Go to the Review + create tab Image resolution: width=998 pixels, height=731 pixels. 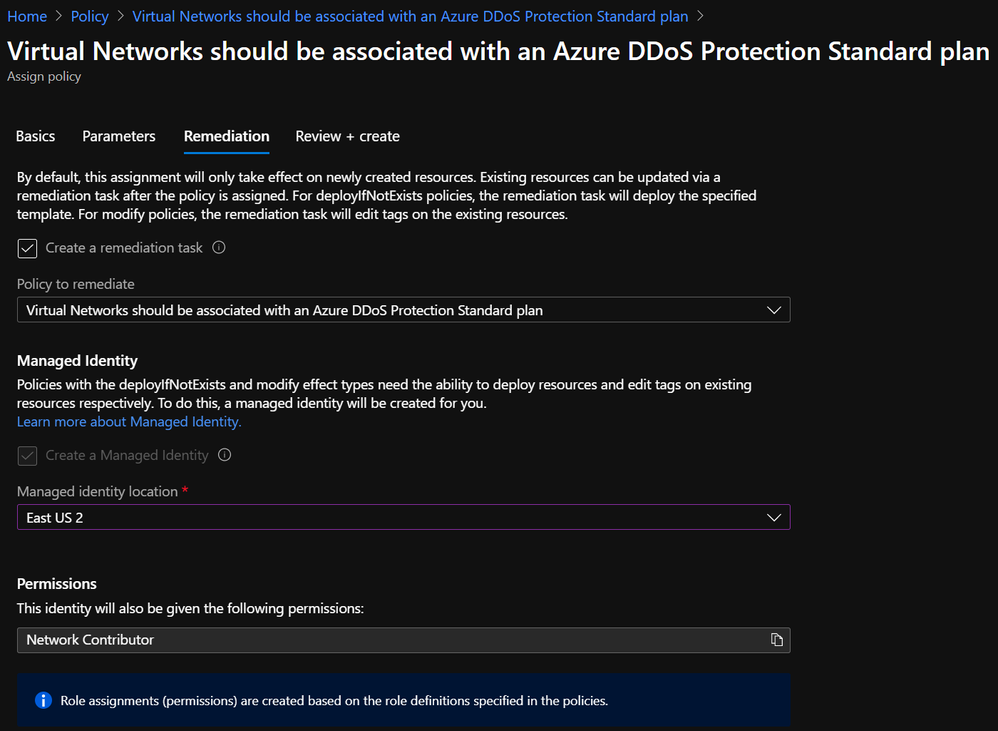click(x=347, y=136)
